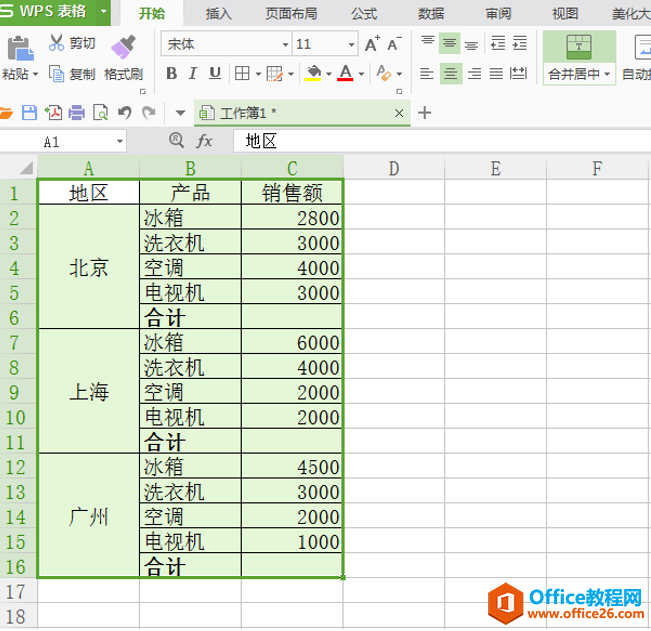Open the 页面布局 tab
This screenshot has width=651, height=631.
[291, 14]
